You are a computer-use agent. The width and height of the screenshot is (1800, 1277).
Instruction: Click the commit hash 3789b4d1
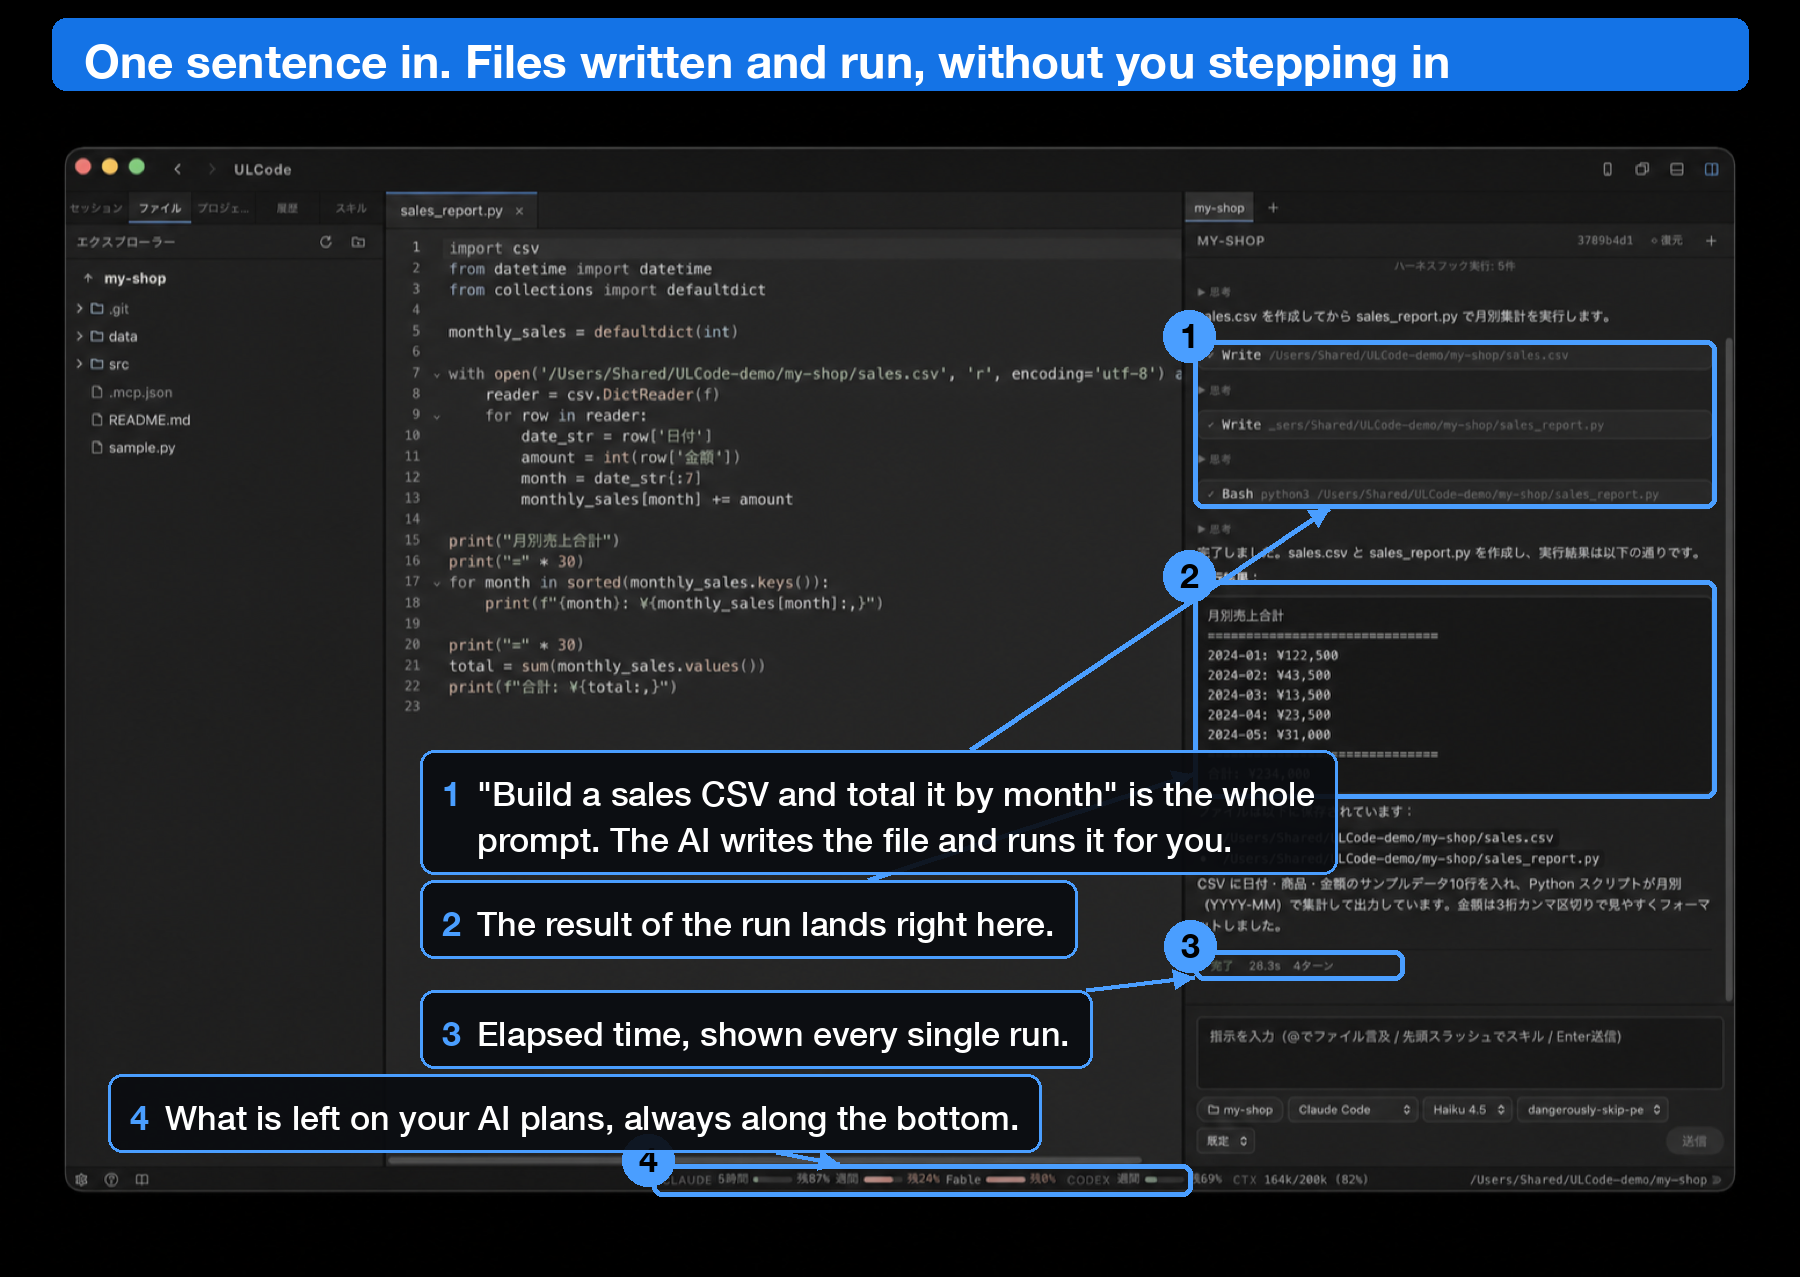click(x=1605, y=241)
